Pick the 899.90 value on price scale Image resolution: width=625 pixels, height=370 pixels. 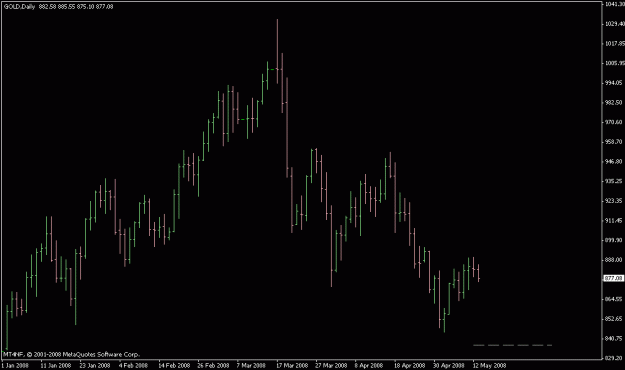(614, 240)
